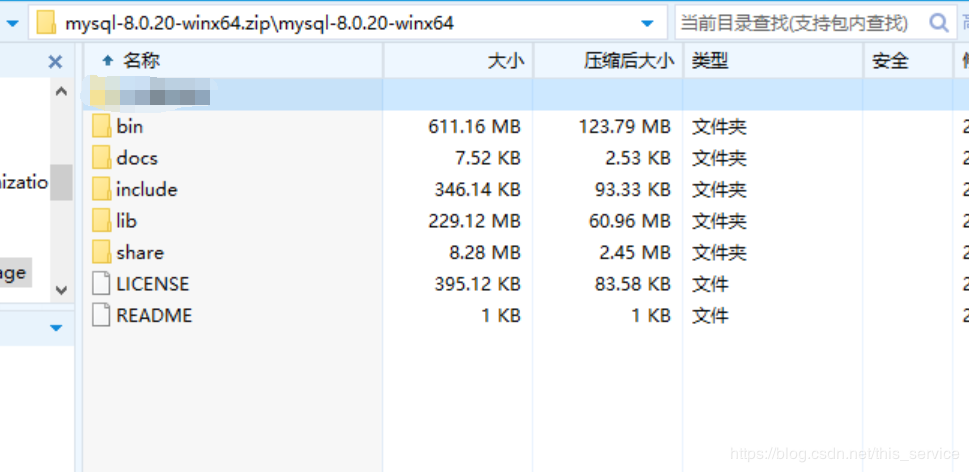Click the 93.33 KB compressed size
969x472 pixels.
click(x=632, y=190)
